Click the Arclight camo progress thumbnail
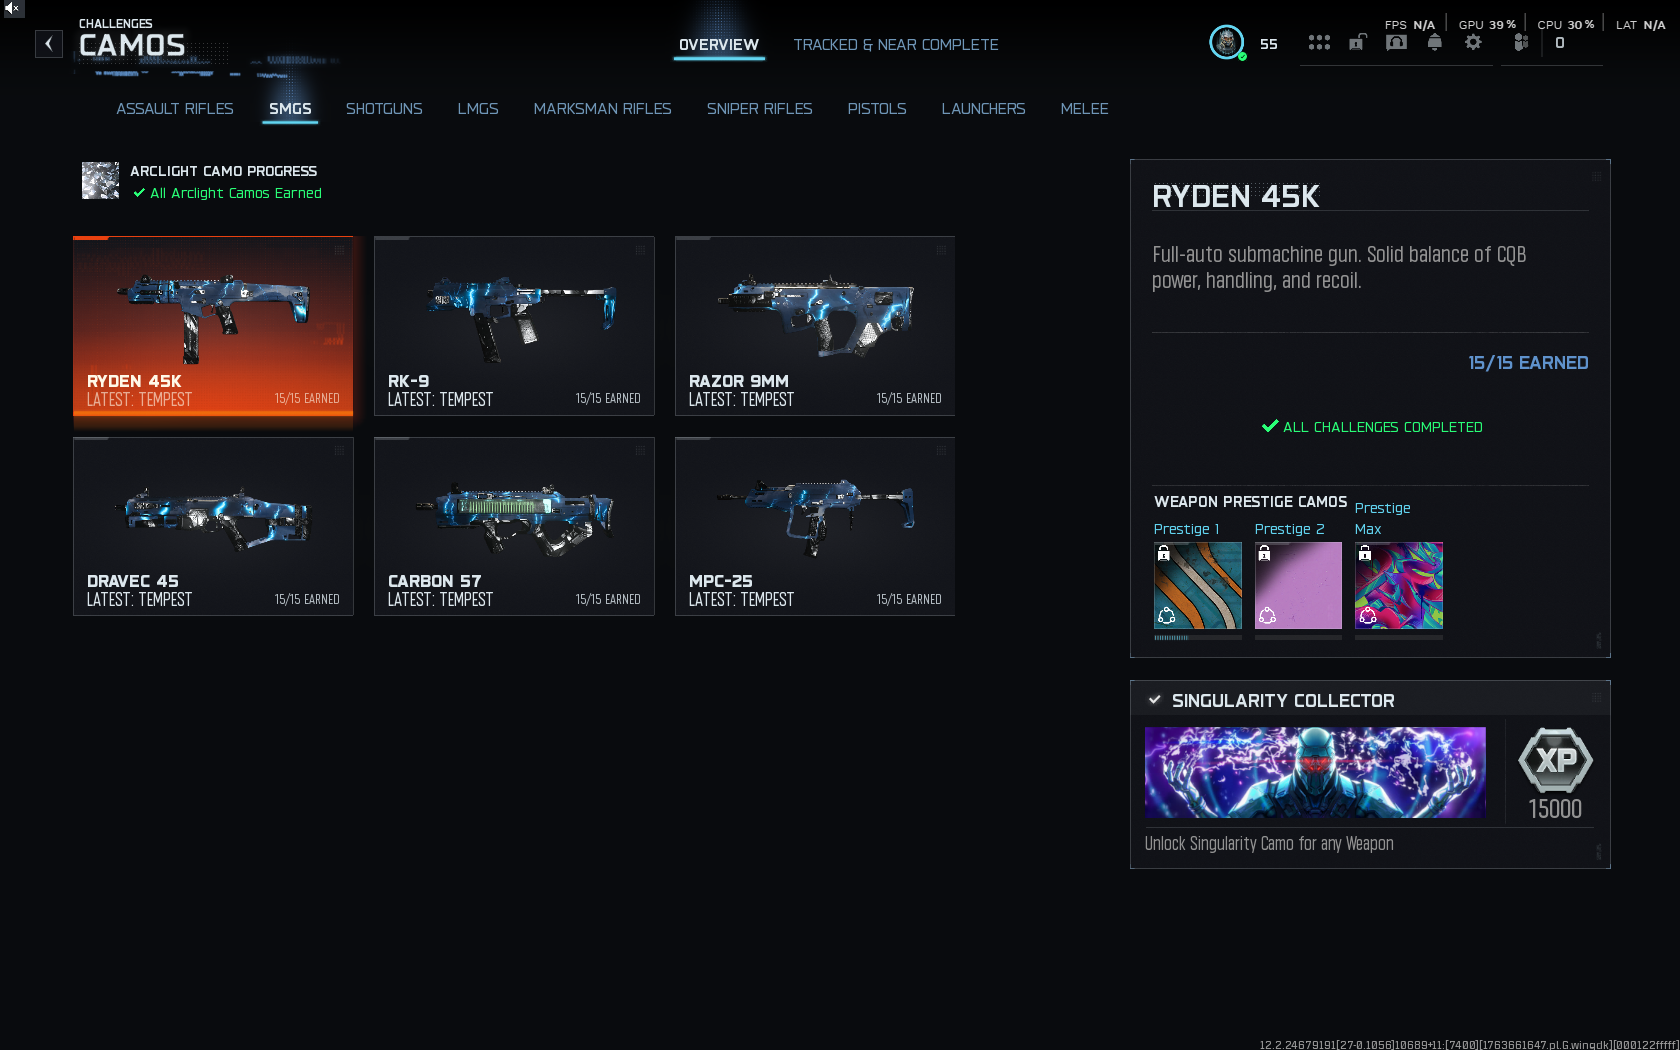Viewport: 1680px width, 1050px height. tap(100, 180)
